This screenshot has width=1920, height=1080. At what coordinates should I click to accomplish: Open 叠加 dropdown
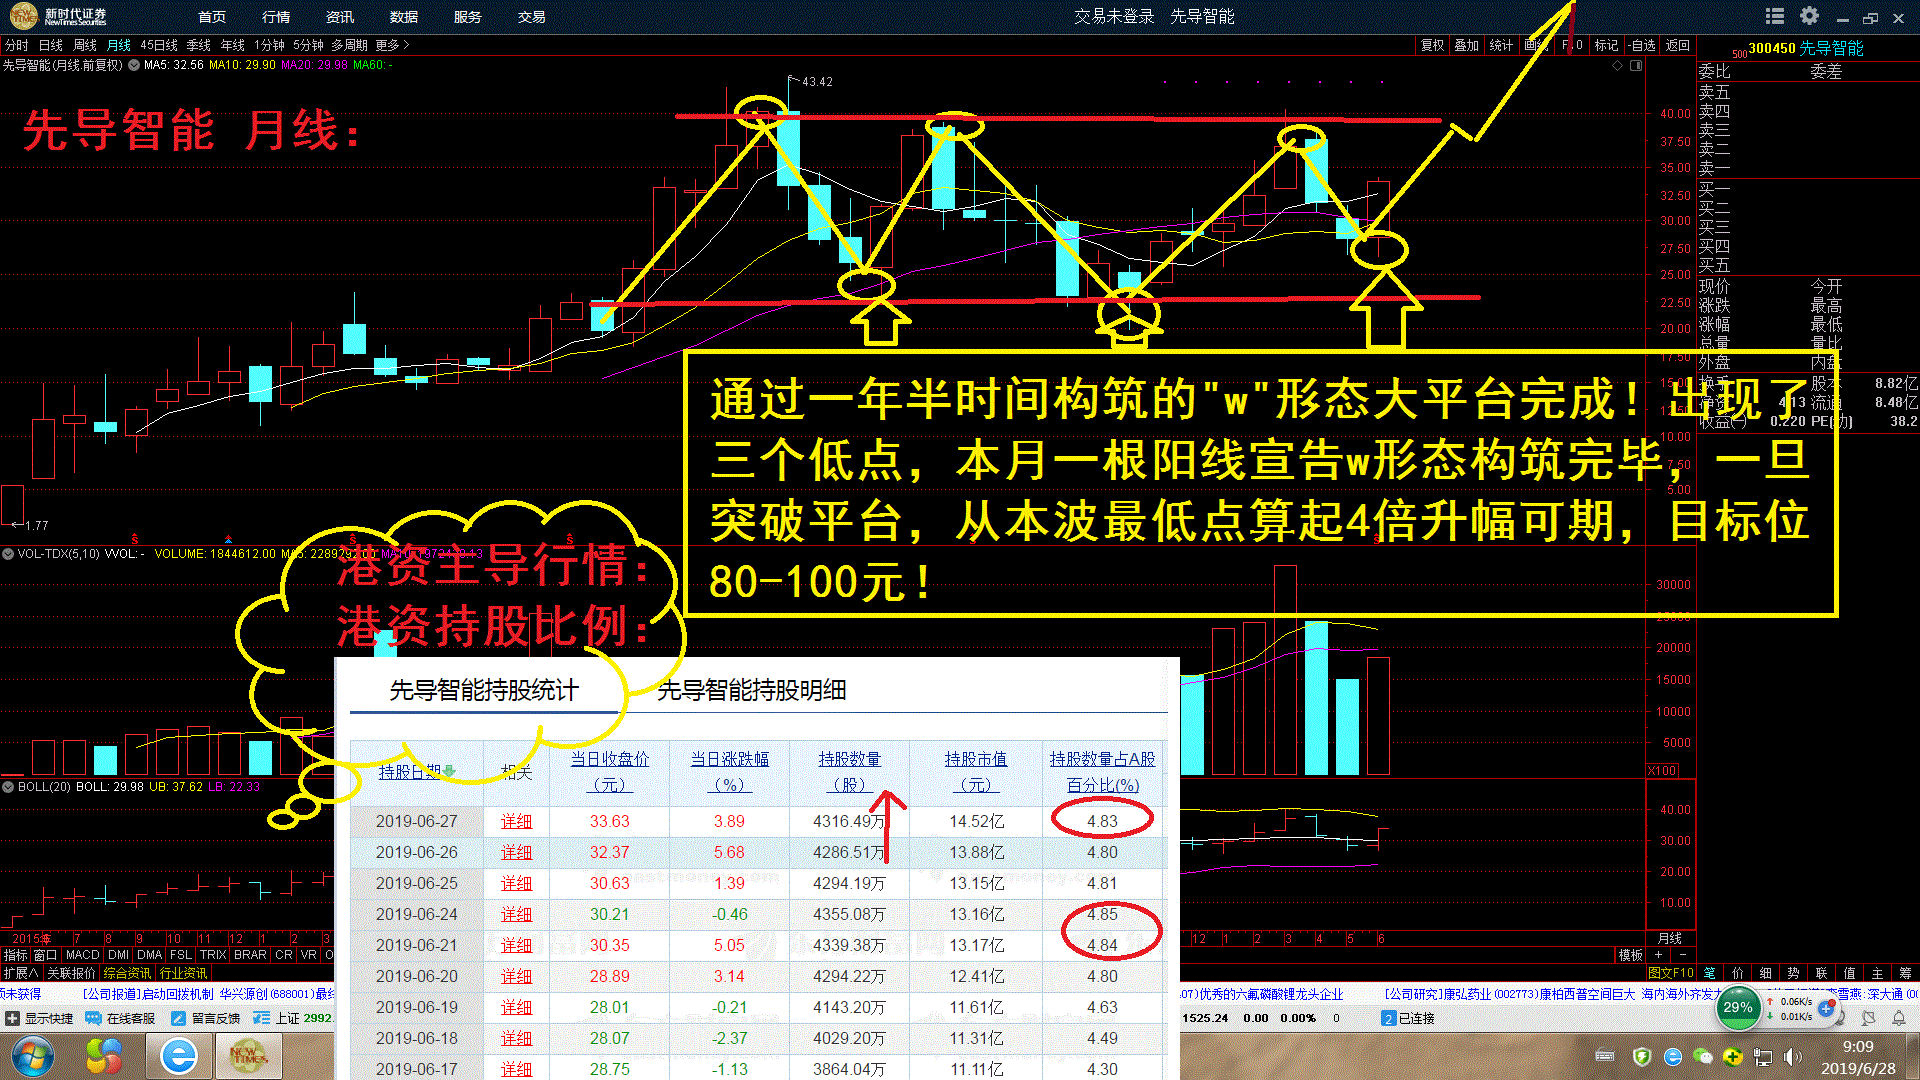1466,45
